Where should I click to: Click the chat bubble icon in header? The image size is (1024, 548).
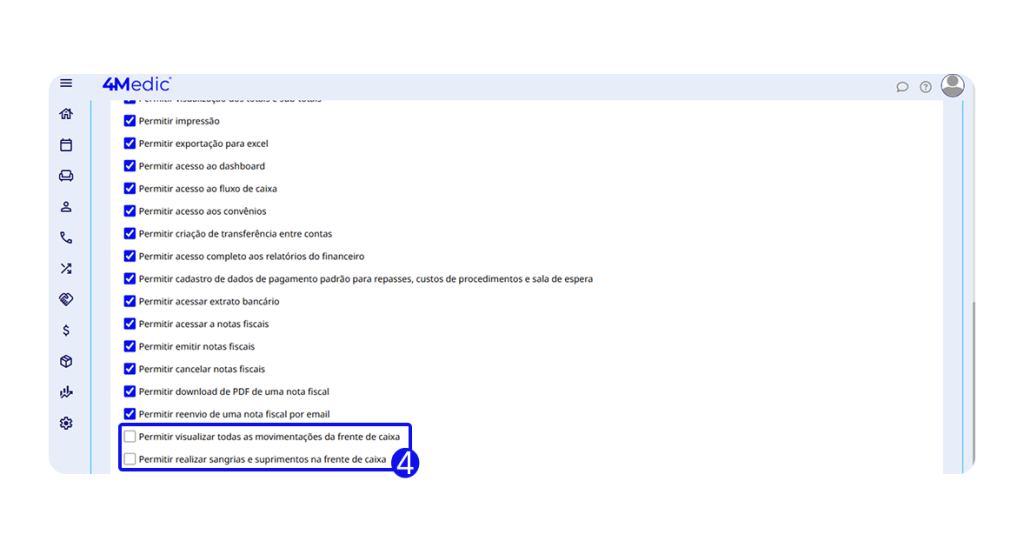click(902, 87)
